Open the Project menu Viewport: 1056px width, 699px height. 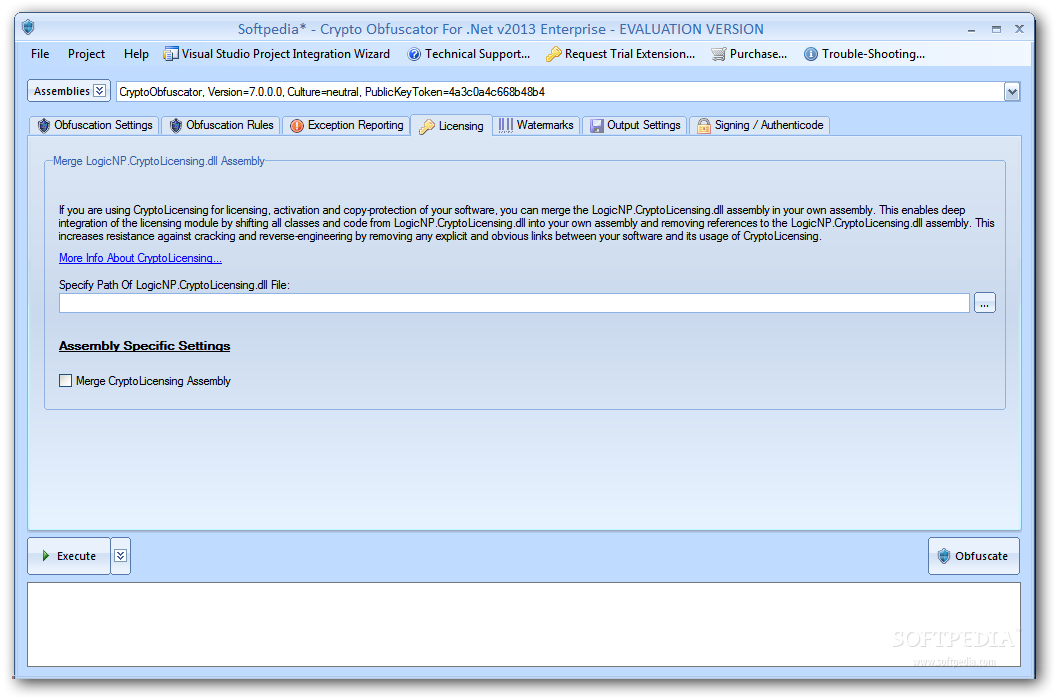[86, 54]
